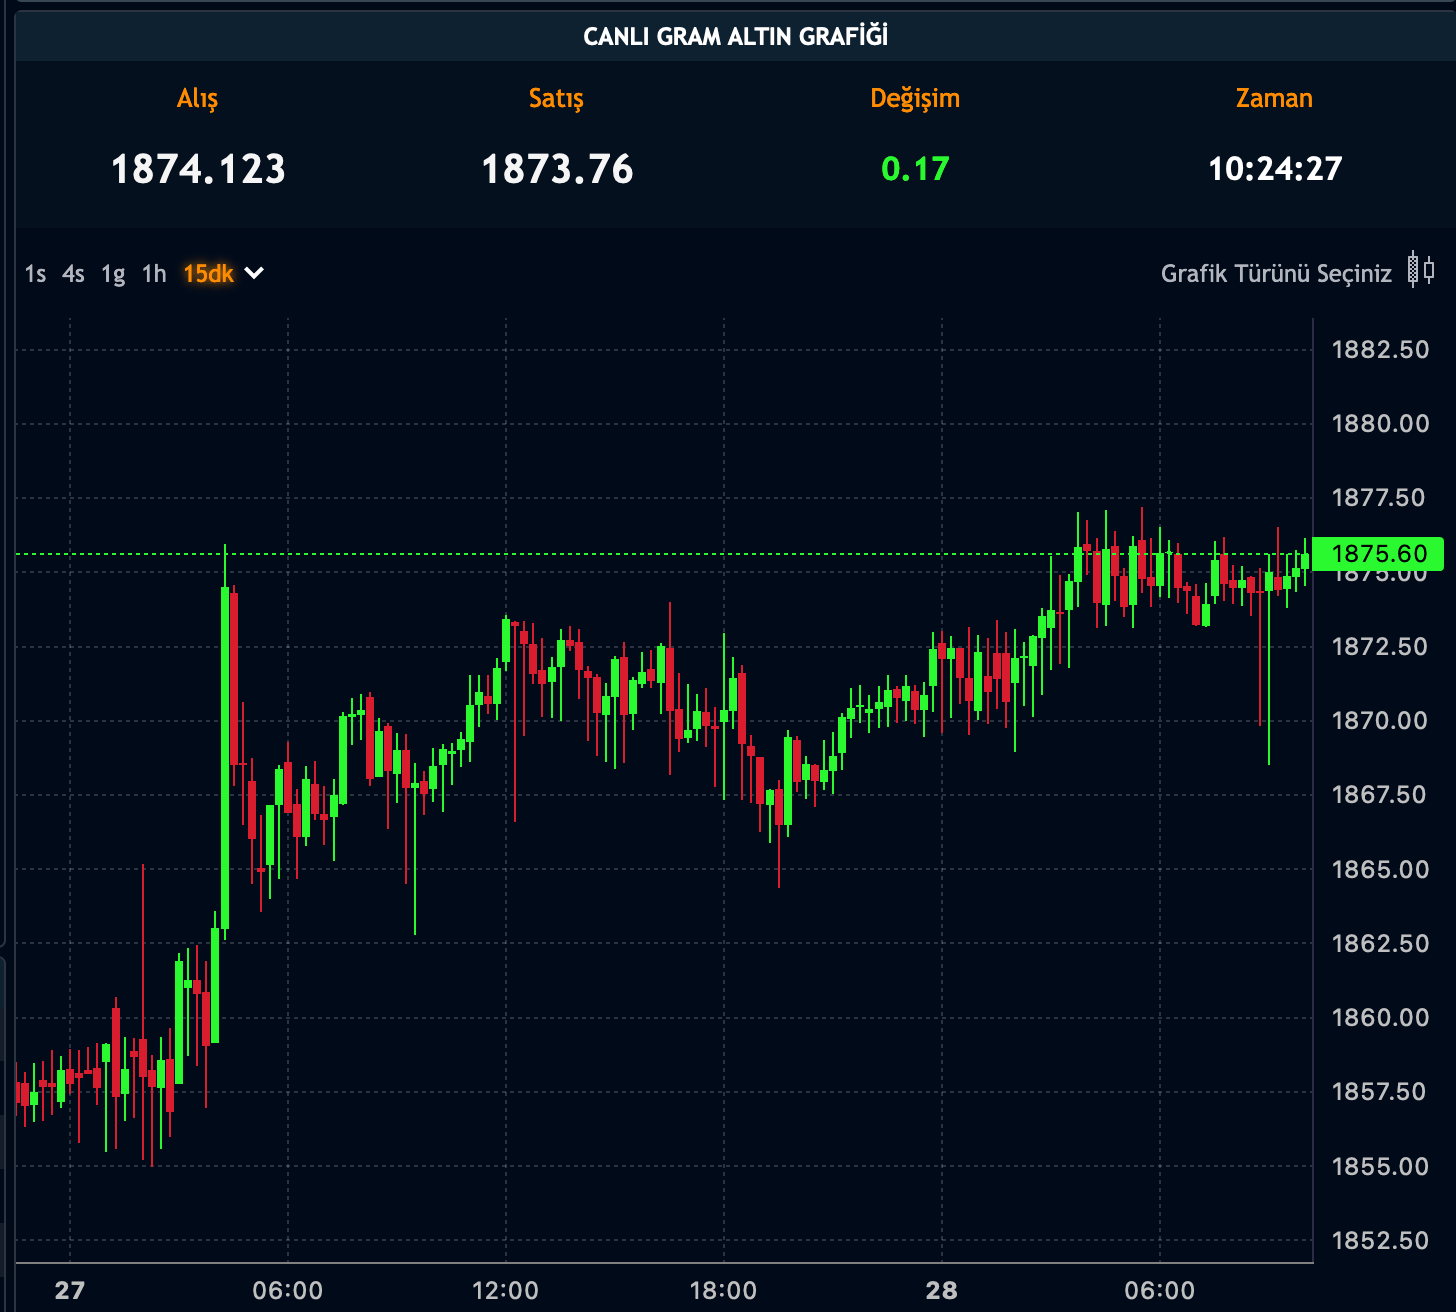
Task: Click the 1867.50 price axis label
Action: pos(1380,795)
